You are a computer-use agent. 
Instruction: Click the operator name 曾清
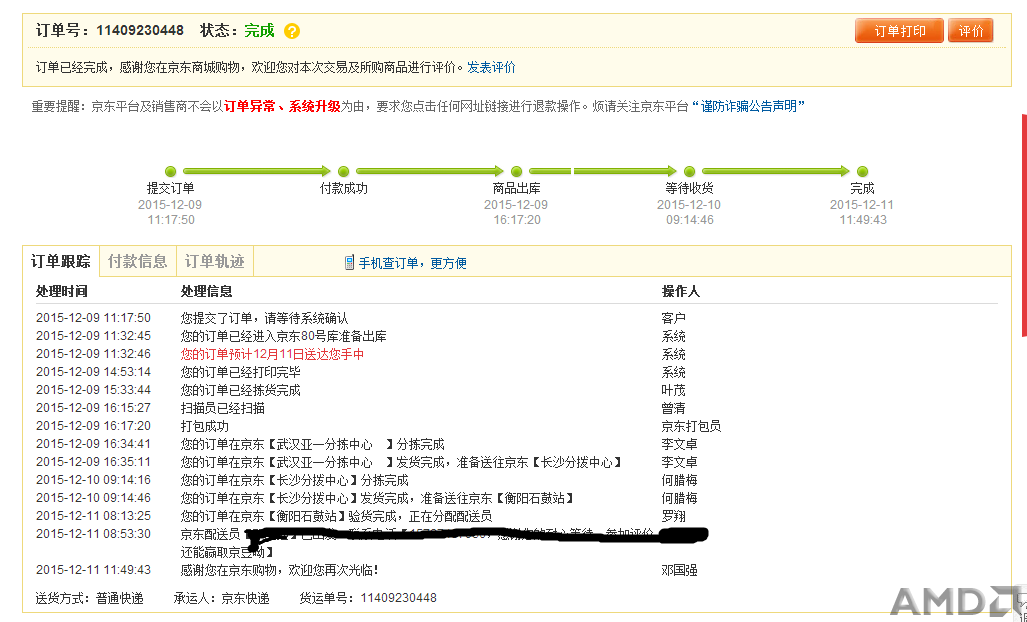coord(673,408)
